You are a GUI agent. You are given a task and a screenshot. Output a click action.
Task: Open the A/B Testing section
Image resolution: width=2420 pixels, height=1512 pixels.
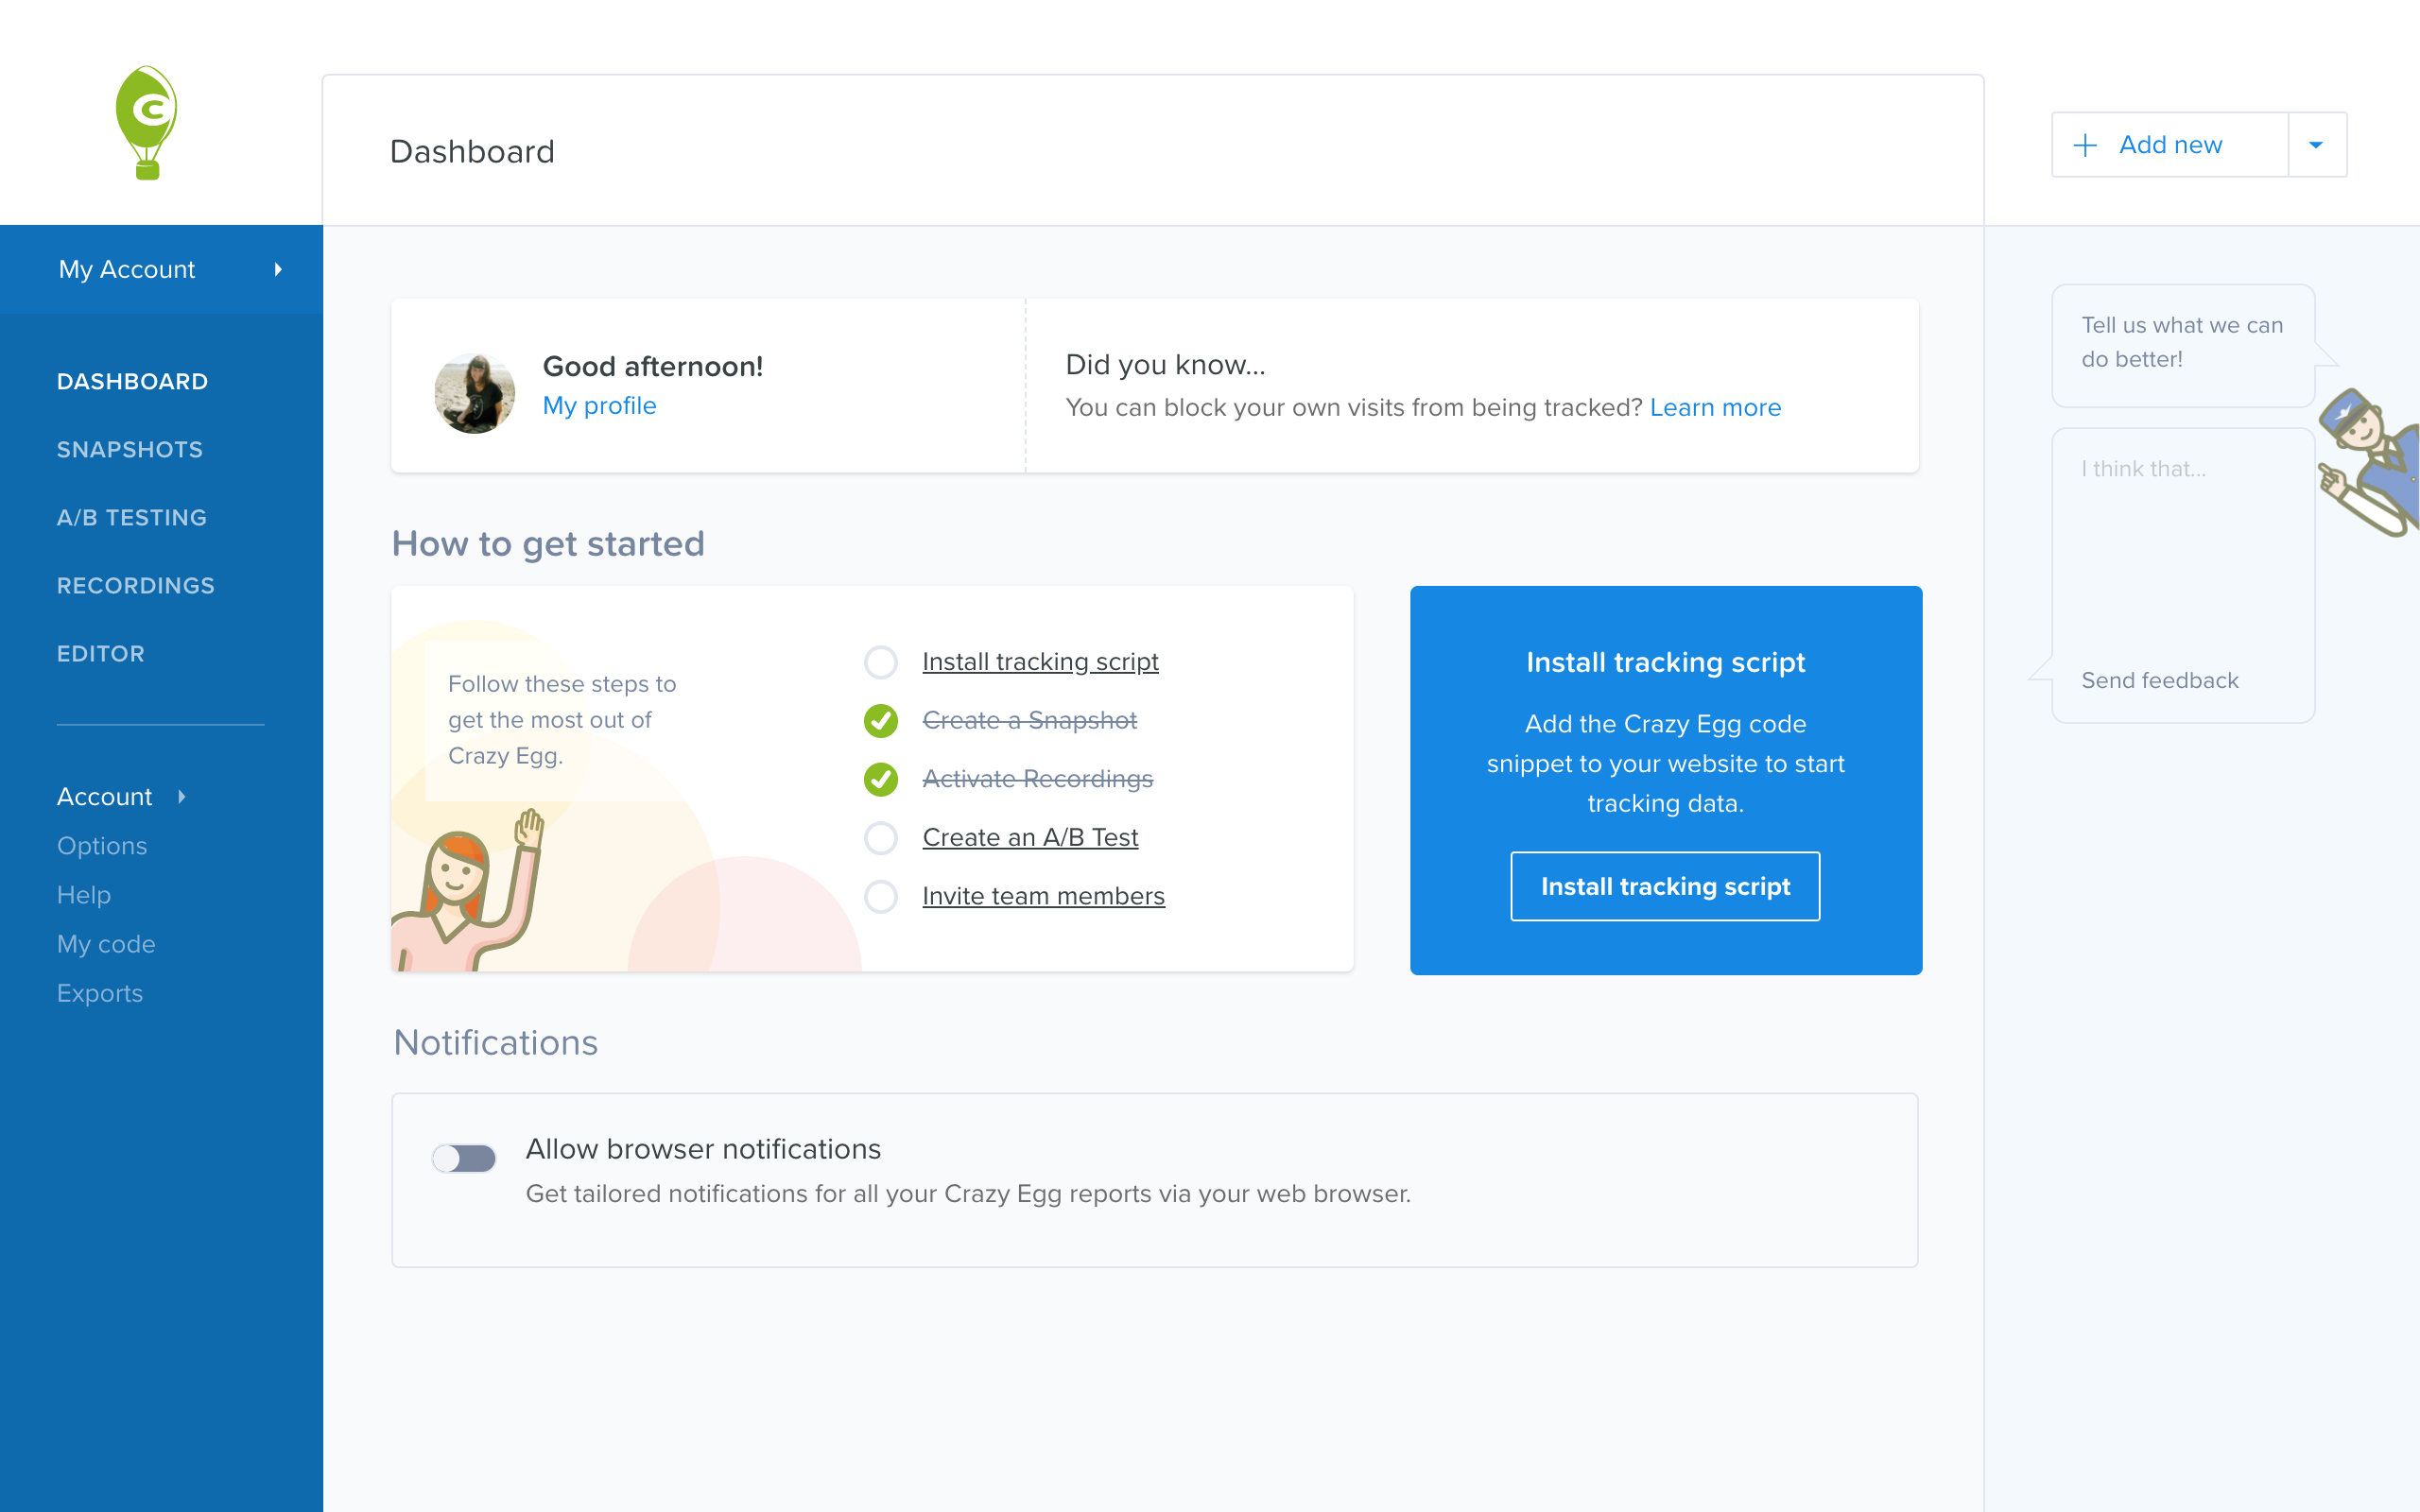132,517
